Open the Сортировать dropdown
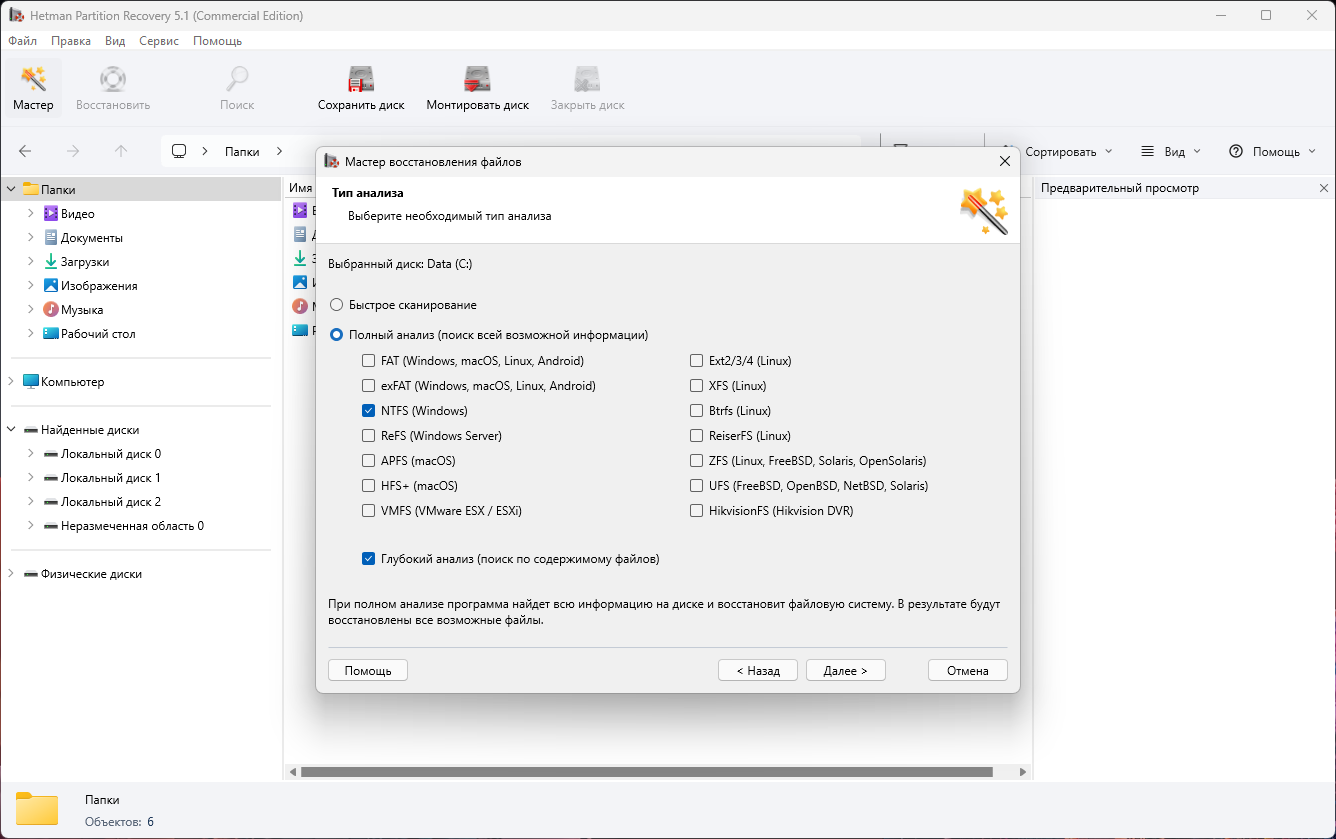1336x839 pixels. click(1067, 151)
